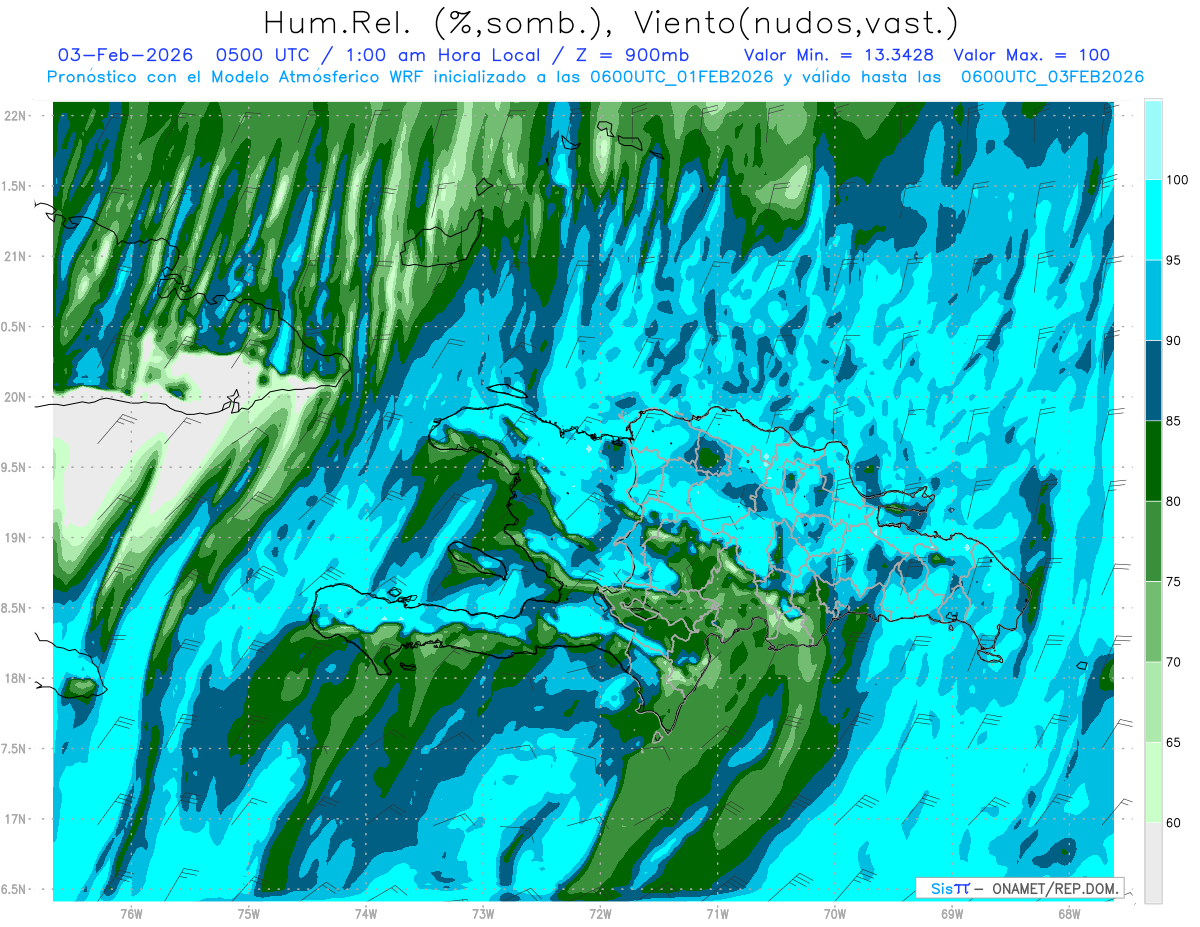1200x927 pixels.
Task: Choose the dark green 80–85 legend band
Action: (x=1153, y=461)
